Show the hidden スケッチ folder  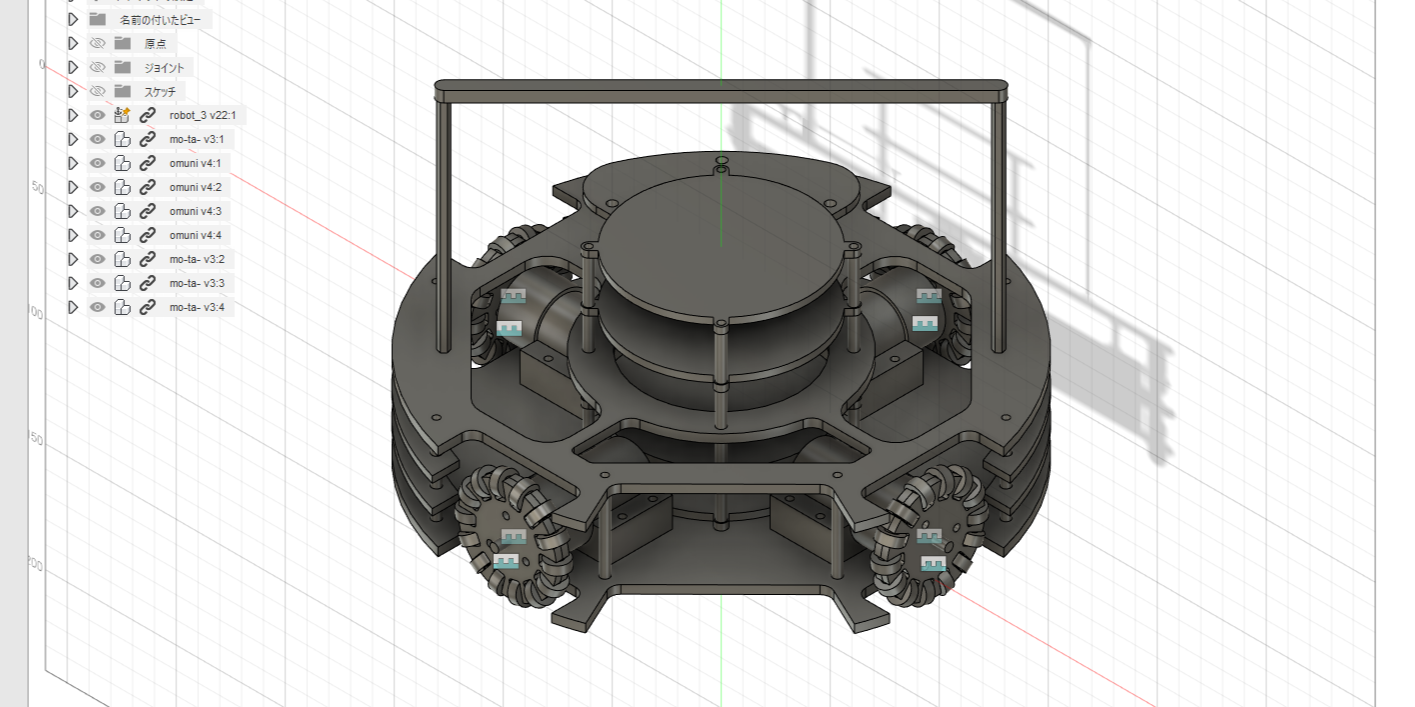[97, 91]
